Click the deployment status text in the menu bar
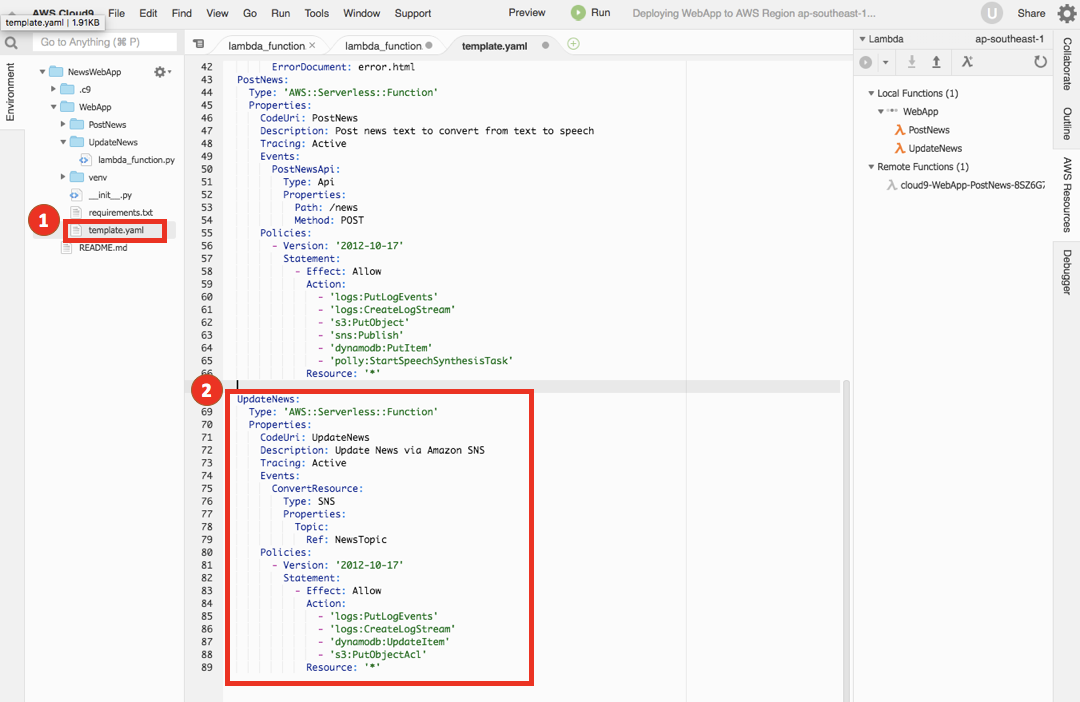 pos(754,13)
